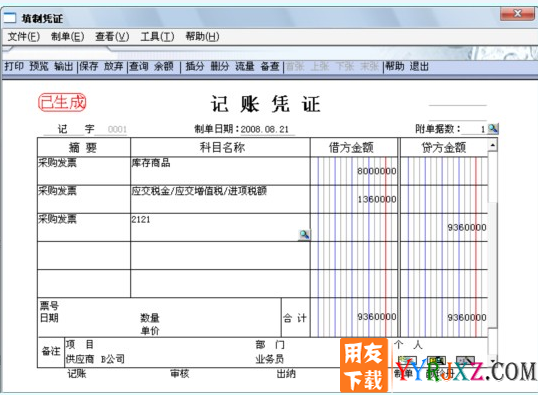Click the lookup magnifier in the 2121 cell
The width and height of the screenshot is (538, 395).
coord(304,235)
